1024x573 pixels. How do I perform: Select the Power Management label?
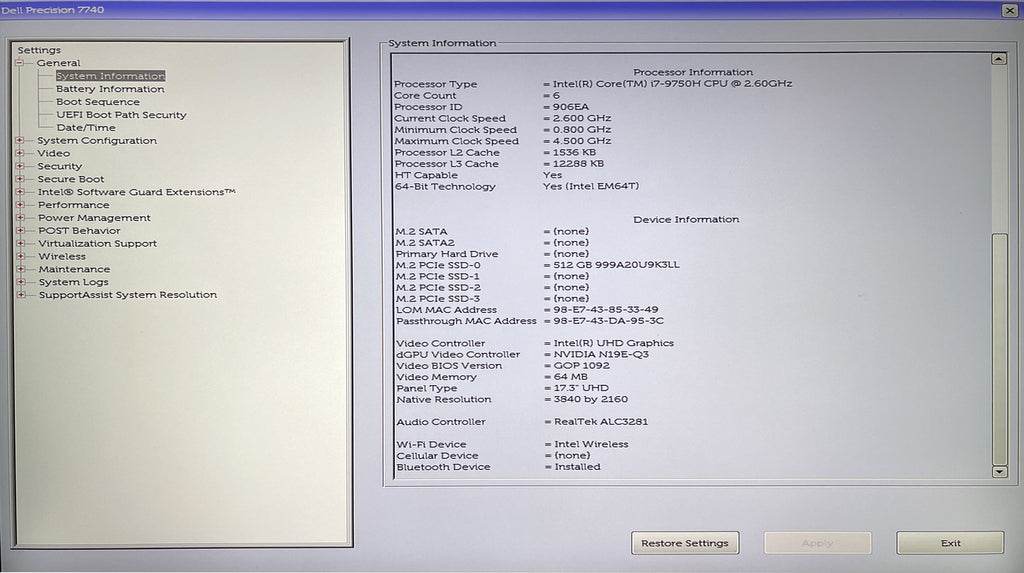tap(94, 218)
